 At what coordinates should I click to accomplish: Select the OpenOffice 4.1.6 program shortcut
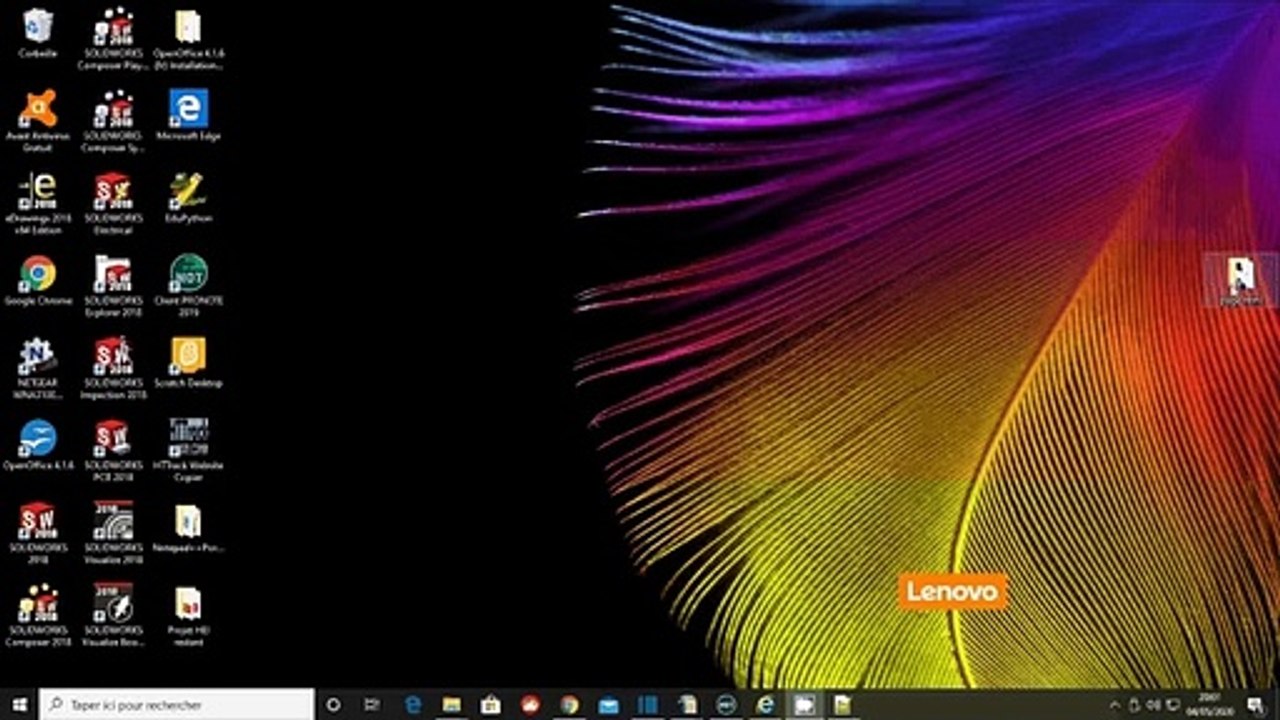pos(38,445)
